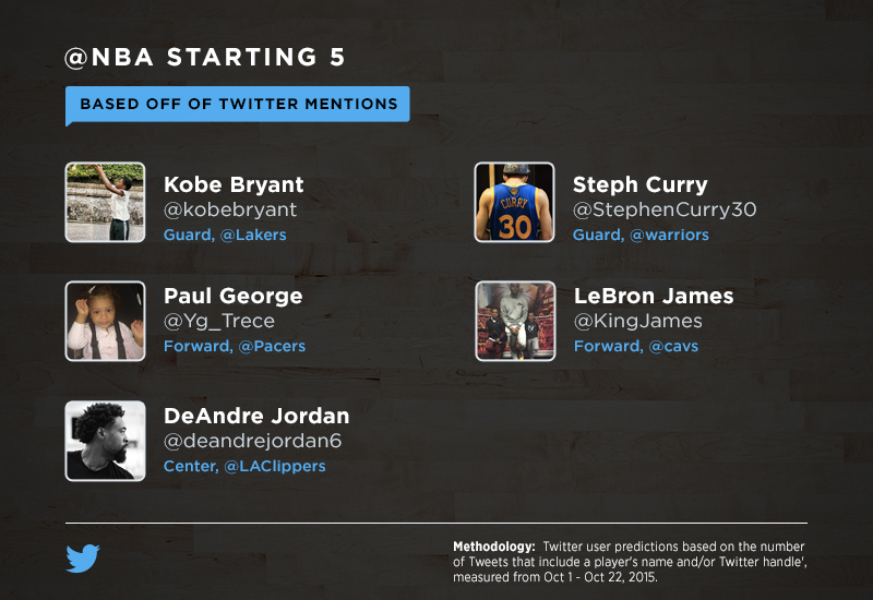Open the @StephenCurry30 handle
Image resolution: width=873 pixels, height=600 pixels.
click(665, 210)
